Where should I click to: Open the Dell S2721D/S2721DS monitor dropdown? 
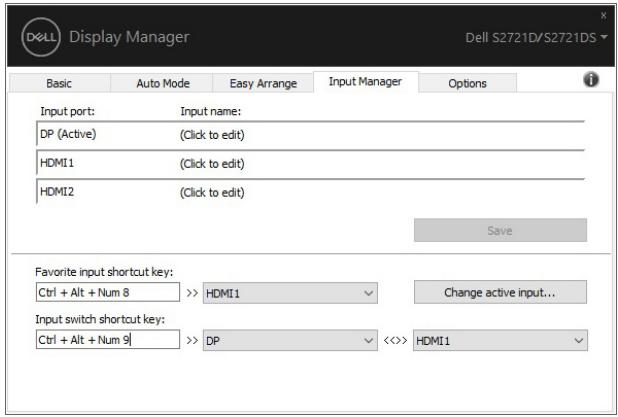(x=536, y=37)
